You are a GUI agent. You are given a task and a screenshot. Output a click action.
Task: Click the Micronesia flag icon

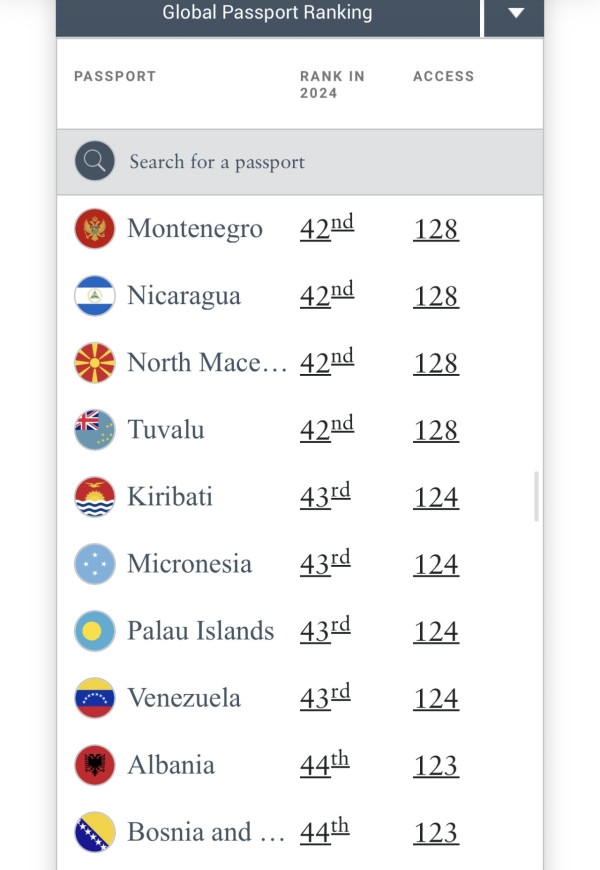tap(95, 564)
